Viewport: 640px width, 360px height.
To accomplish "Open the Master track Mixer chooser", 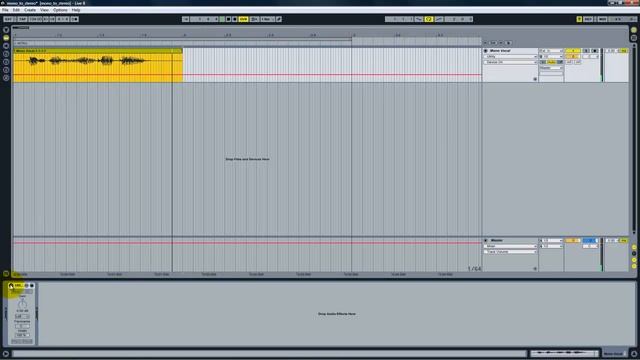I will tap(510, 246).
